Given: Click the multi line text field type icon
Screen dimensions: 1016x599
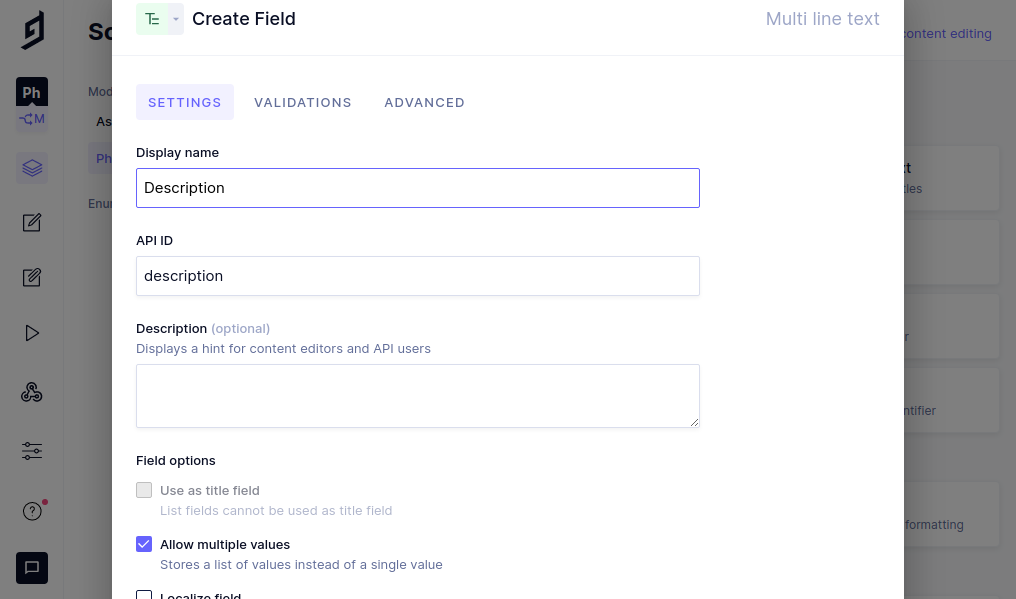Looking at the screenshot, I should pyautogui.click(x=152, y=19).
